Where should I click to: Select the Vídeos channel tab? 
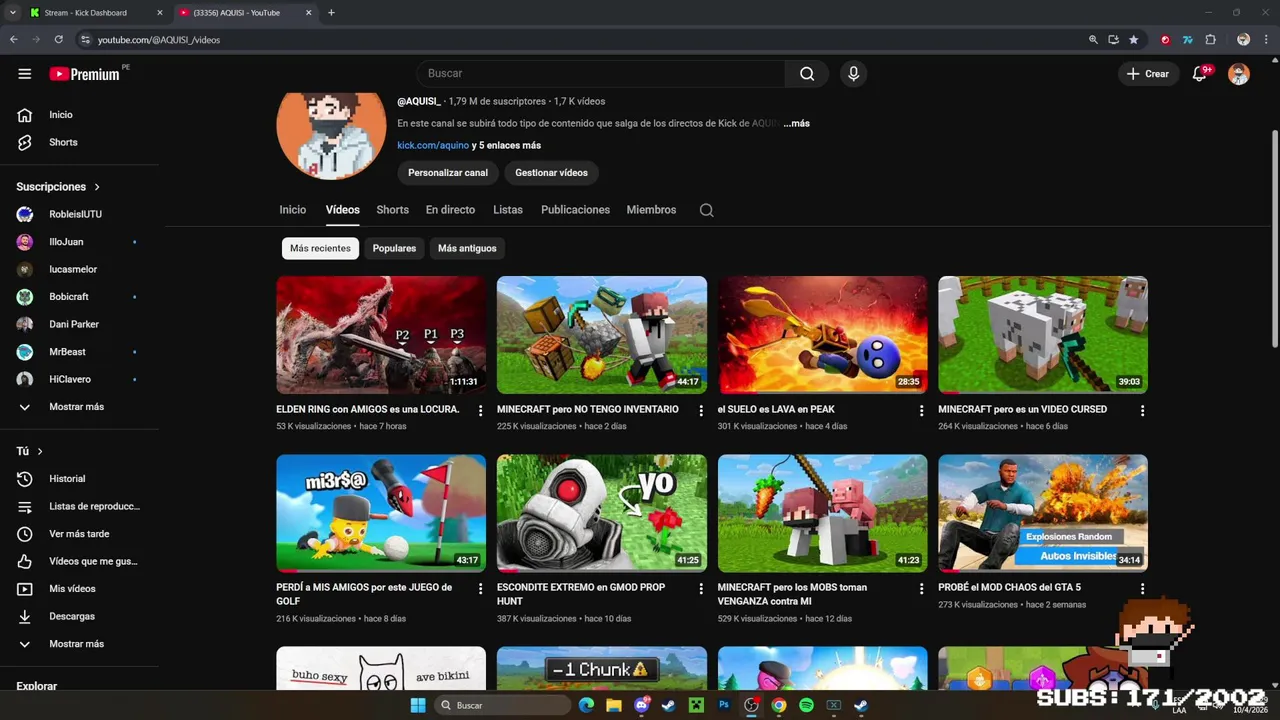click(342, 210)
